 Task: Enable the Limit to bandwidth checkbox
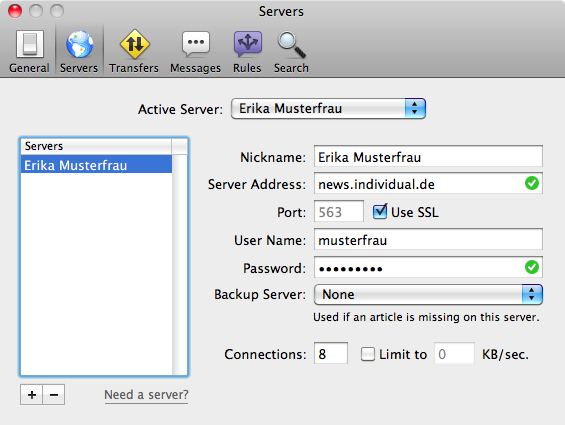[368, 354]
